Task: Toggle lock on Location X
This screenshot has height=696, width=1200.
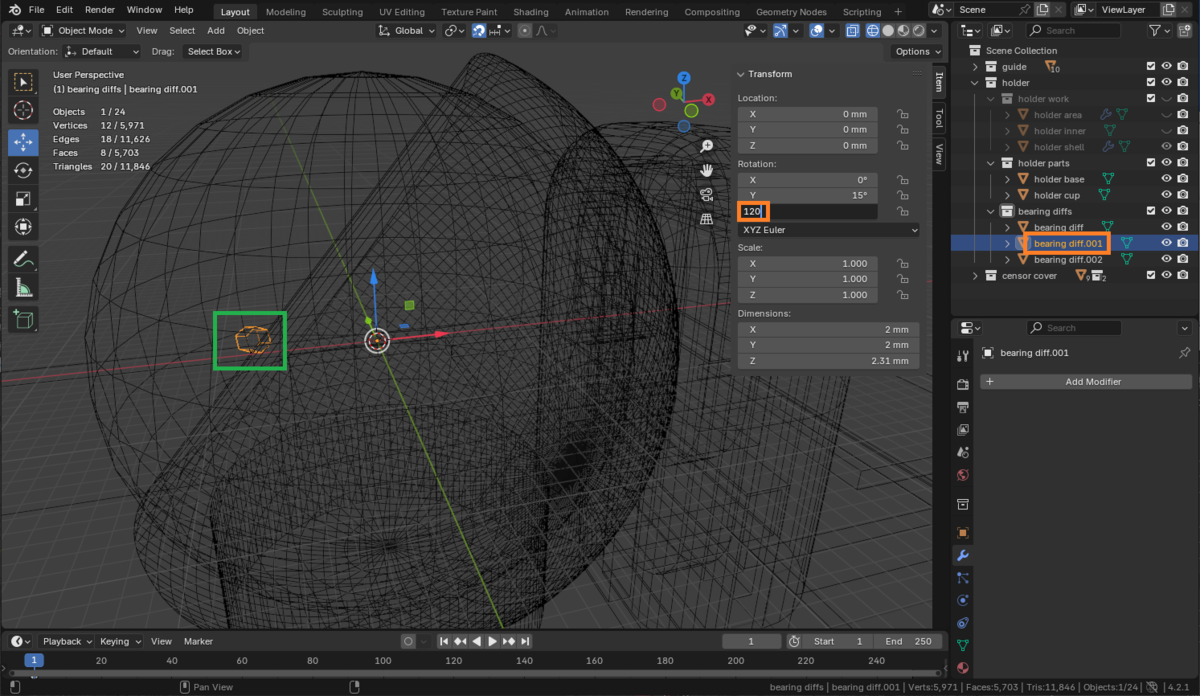Action: tap(902, 114)
